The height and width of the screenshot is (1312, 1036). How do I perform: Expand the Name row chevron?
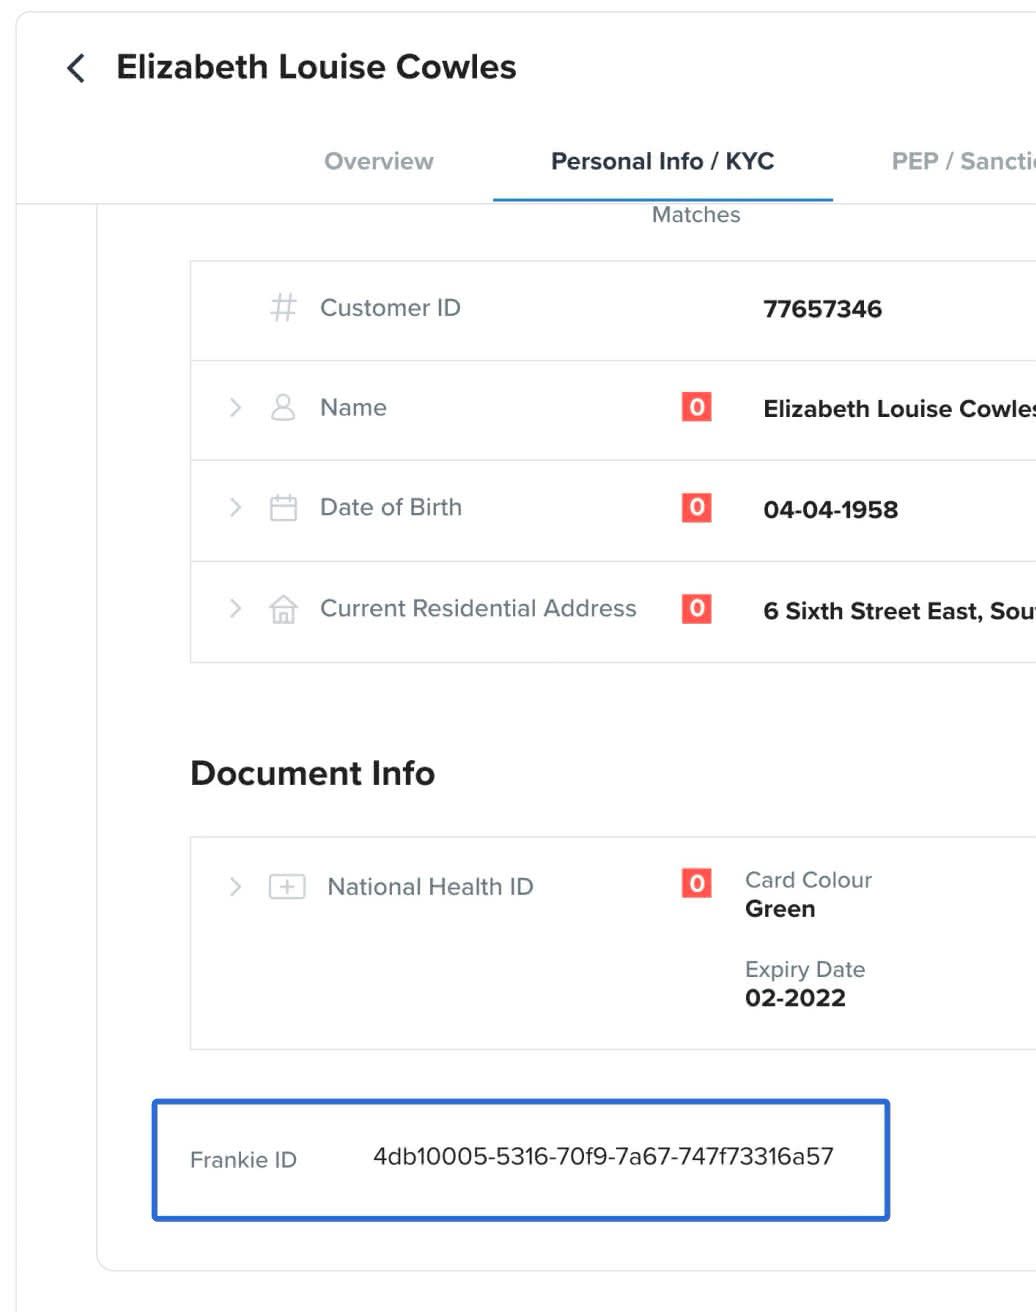pyautogui.click(x=235, y=407)
